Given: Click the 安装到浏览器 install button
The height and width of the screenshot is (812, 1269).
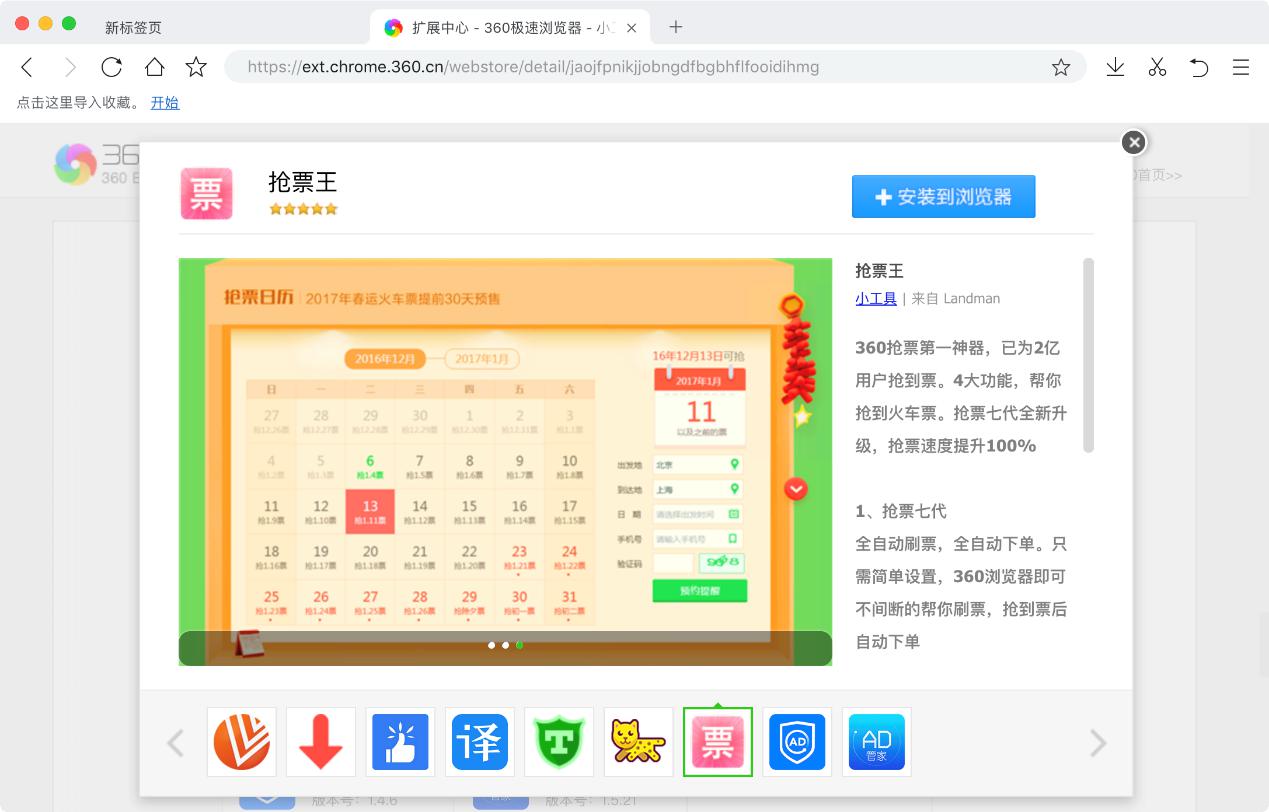Looking at the screenshot, I should (x=943, y=196).
